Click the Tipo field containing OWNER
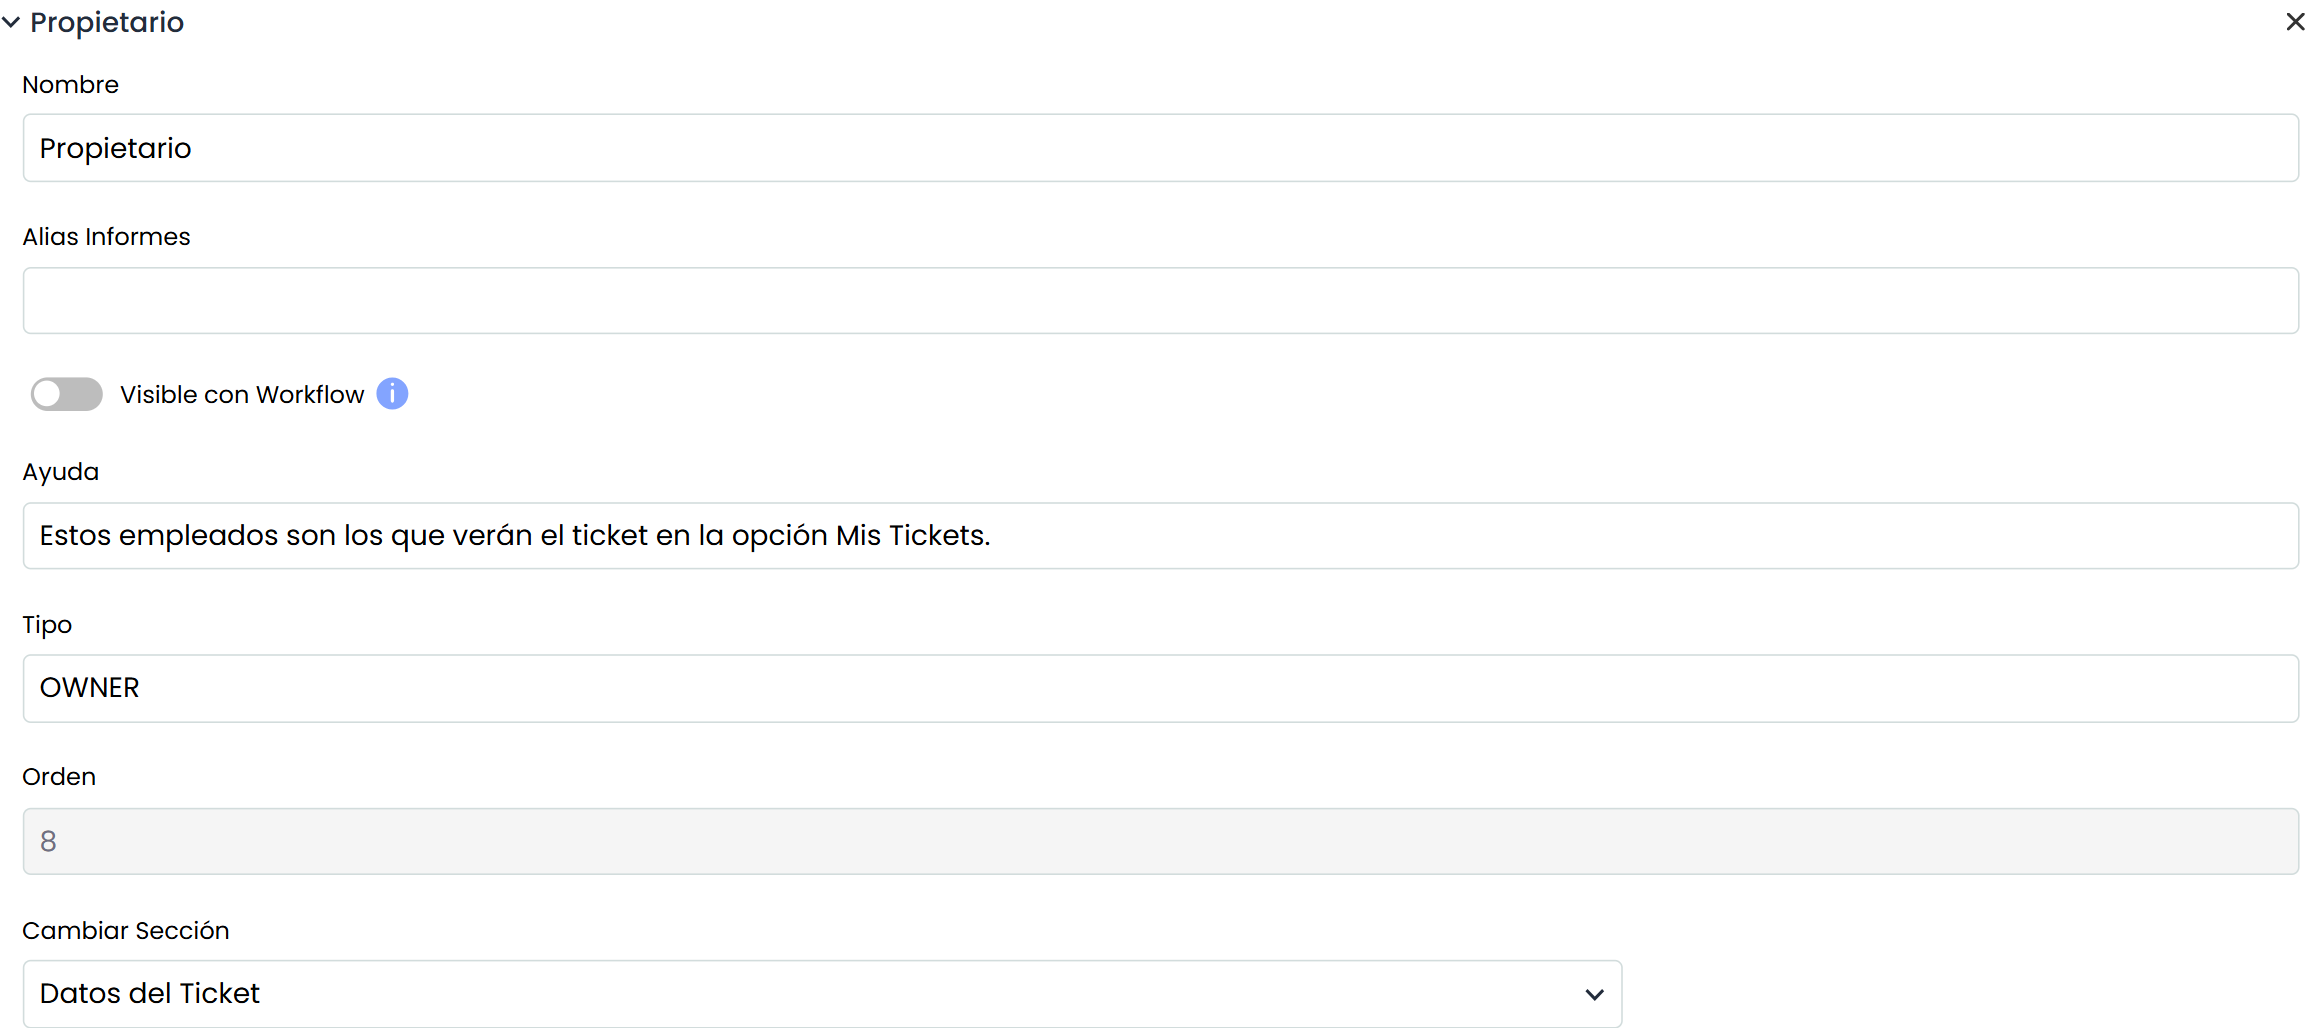Image resolution: width=2306 pixels, height=1028 pixels. [1161, 688]
